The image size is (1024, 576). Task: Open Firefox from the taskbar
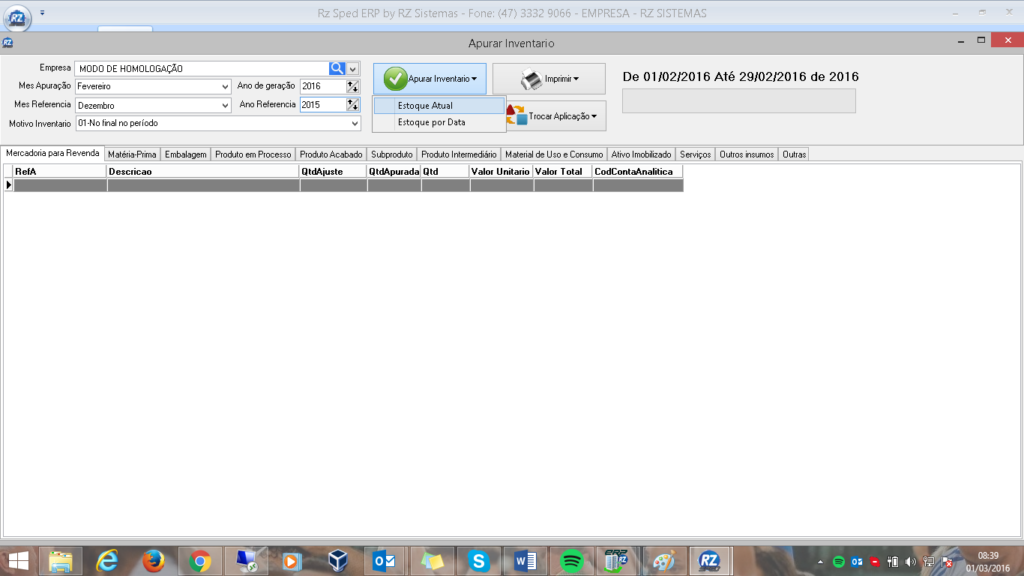point(153,560)
